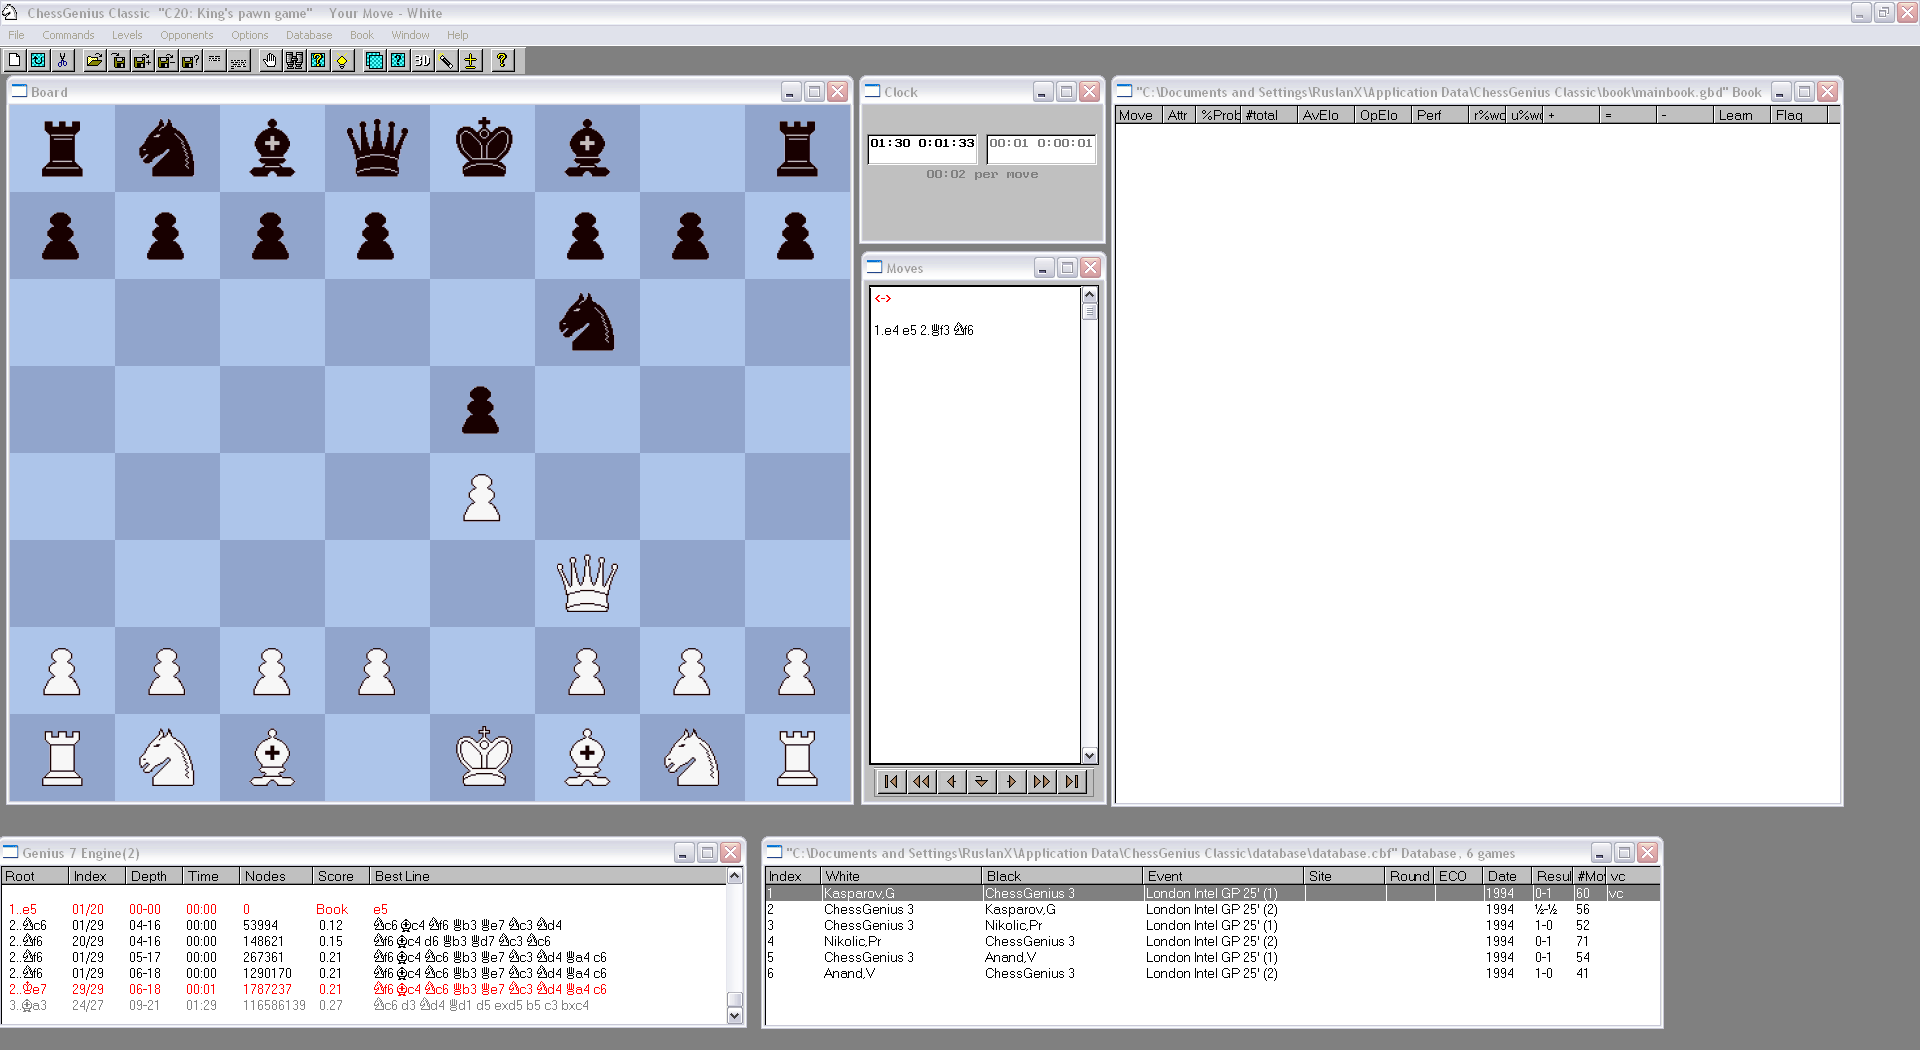Image resolution: width=1920 pixels, height=1050 pixels.
Task: Open the Opponents menu
Action: point(186,35)
